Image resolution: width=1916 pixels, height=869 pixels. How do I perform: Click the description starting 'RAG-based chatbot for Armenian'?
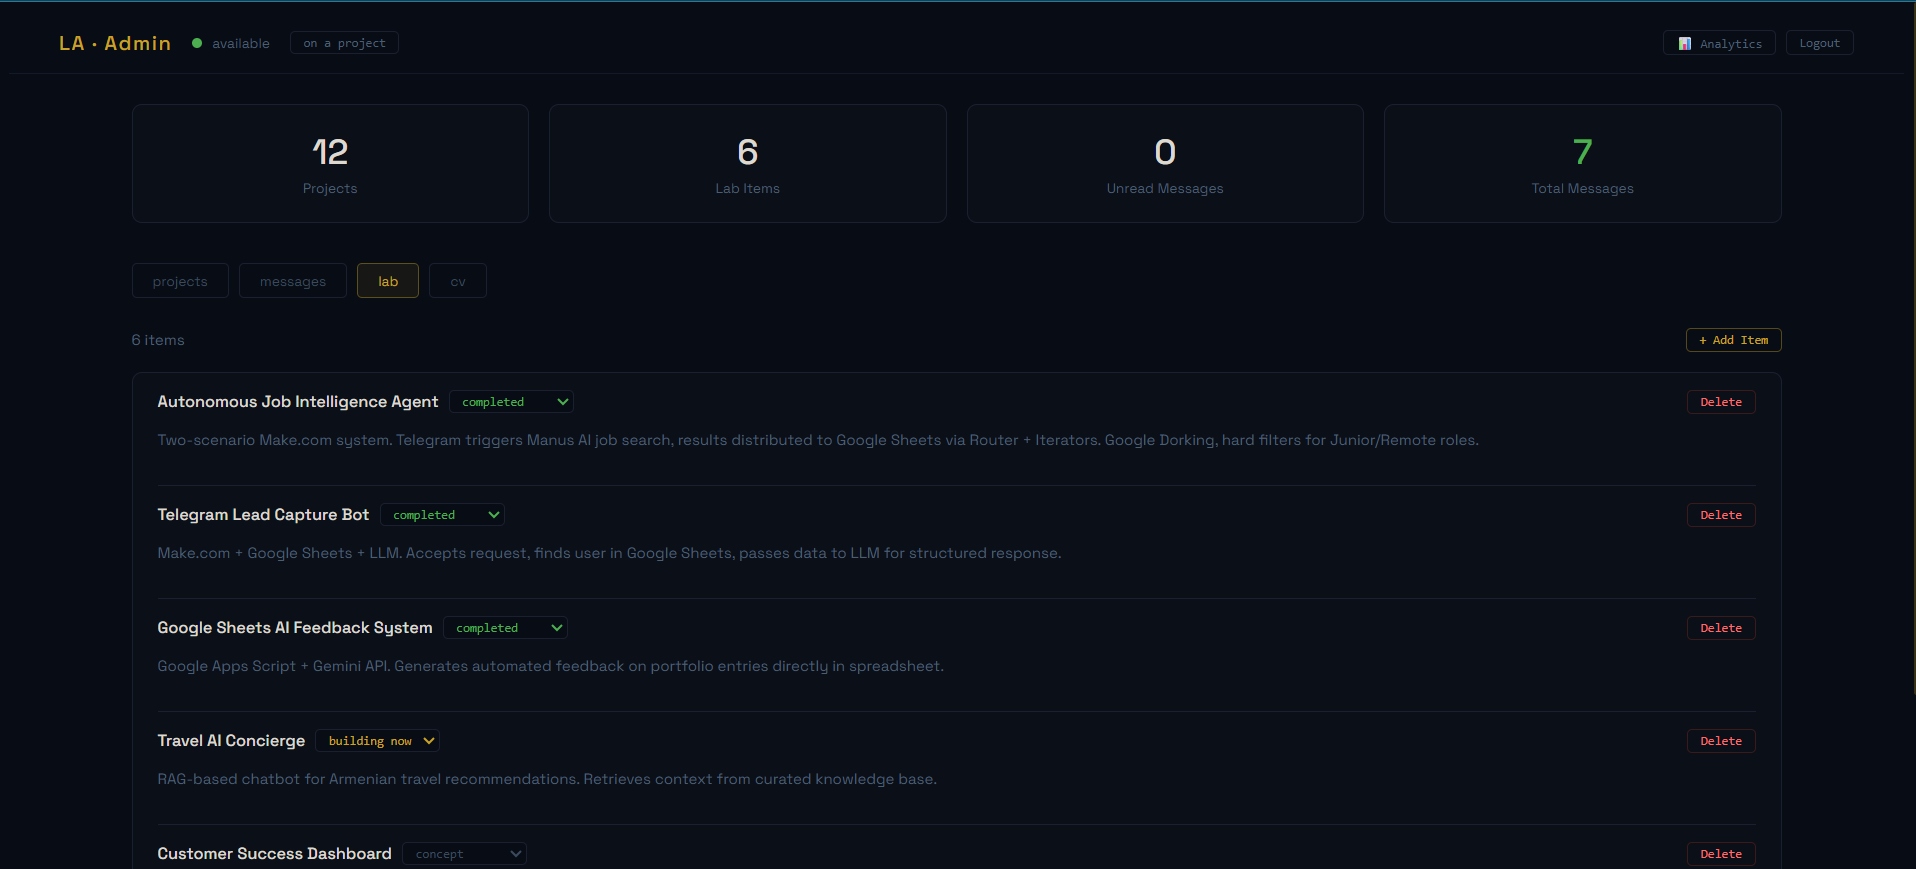click(547, 779)
